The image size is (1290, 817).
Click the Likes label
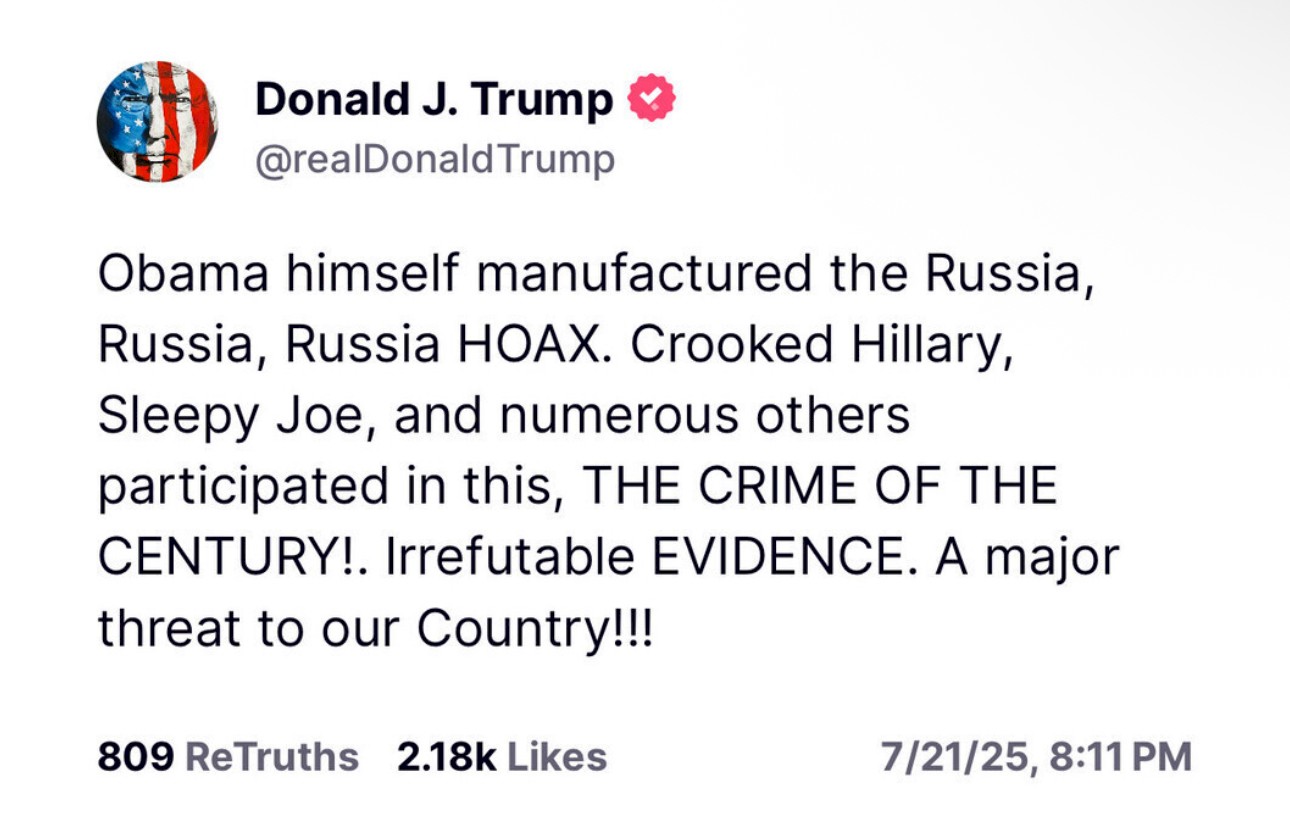557,757
